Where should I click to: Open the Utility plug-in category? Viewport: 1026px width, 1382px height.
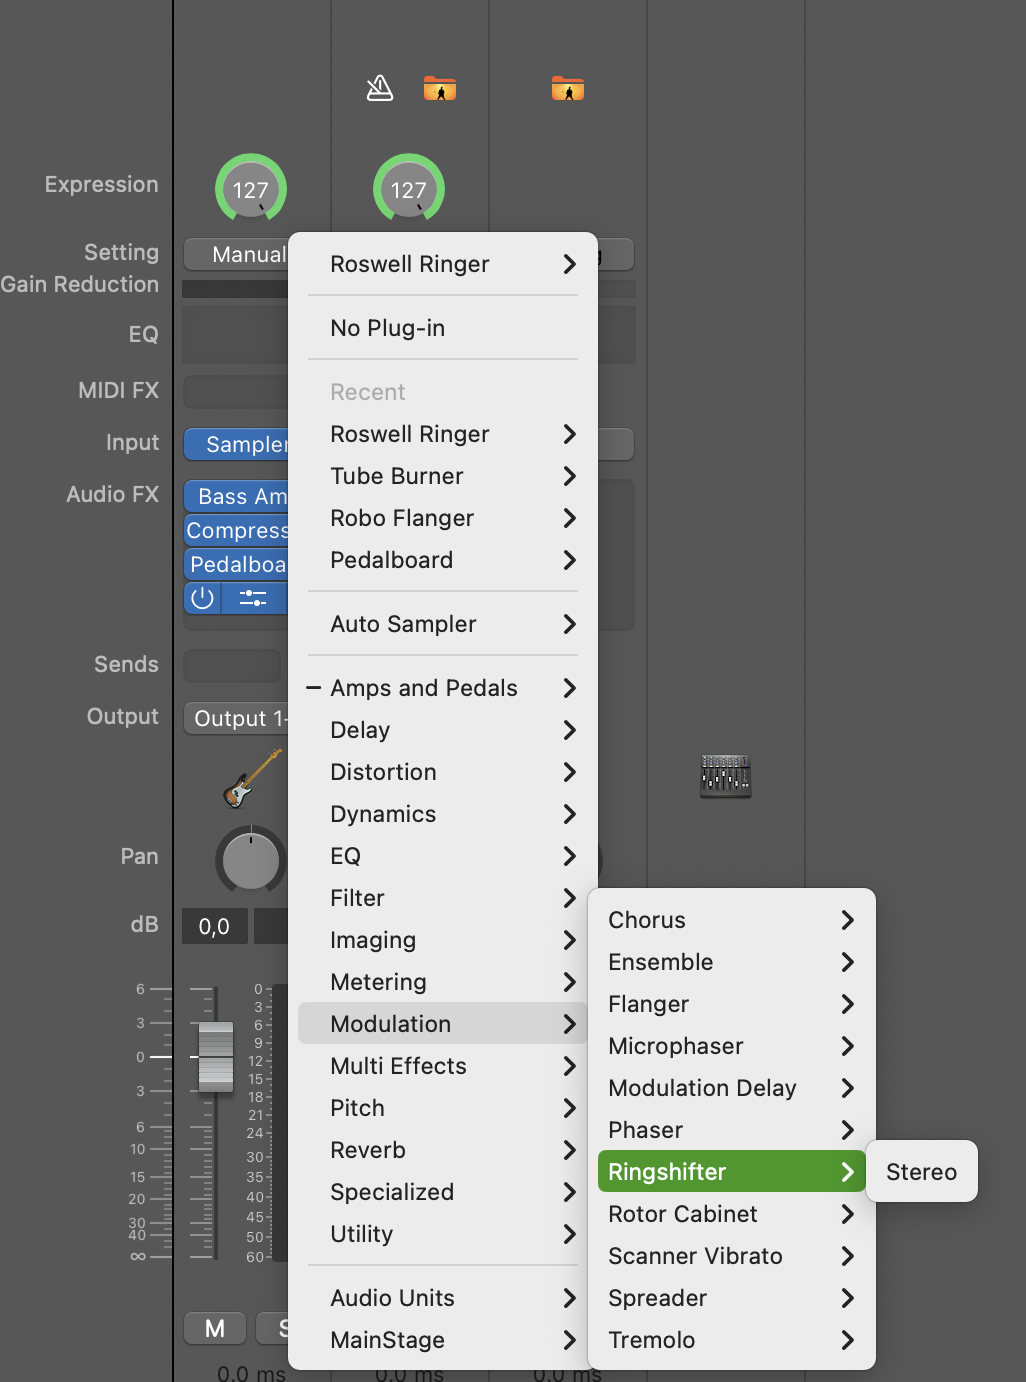(x=443, y=1234)
